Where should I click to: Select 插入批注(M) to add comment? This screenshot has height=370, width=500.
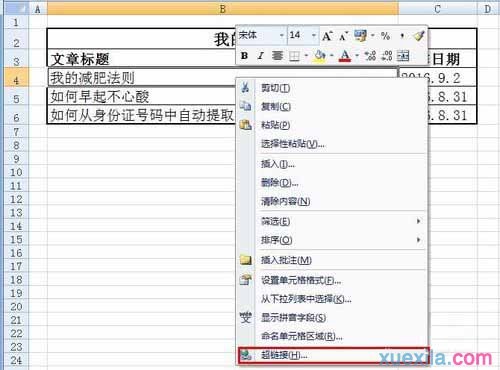pyautogui.click(x=332, y=260)
